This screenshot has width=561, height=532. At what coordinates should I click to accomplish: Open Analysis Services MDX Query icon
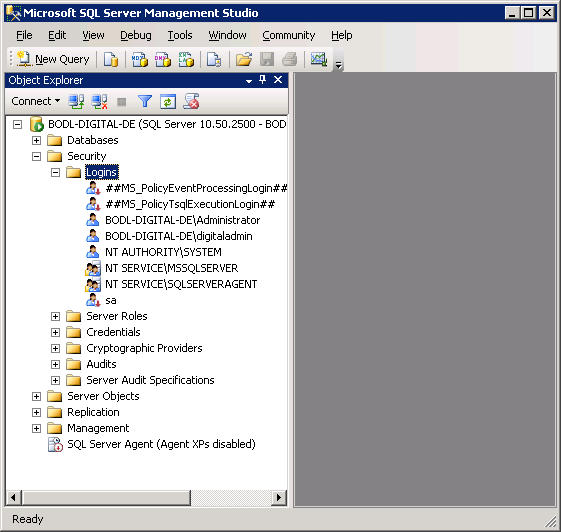coord(140,59)
